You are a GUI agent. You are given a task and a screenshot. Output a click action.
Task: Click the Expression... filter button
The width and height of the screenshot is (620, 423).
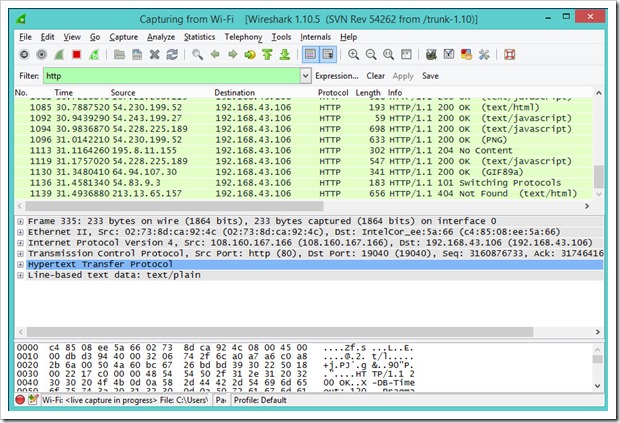coord(336,76)
